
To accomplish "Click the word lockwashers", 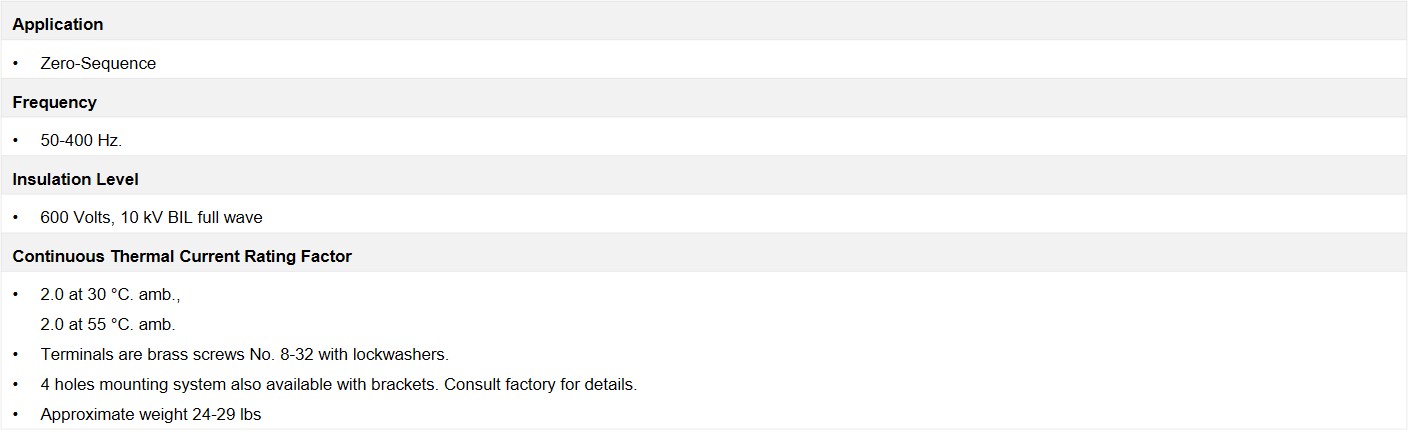I will [x=404, y=354].
